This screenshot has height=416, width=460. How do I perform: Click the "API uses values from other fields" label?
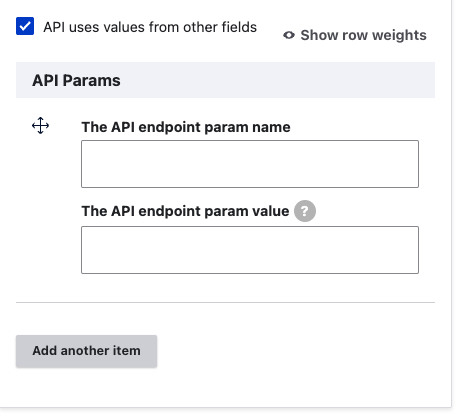[150, 27]
